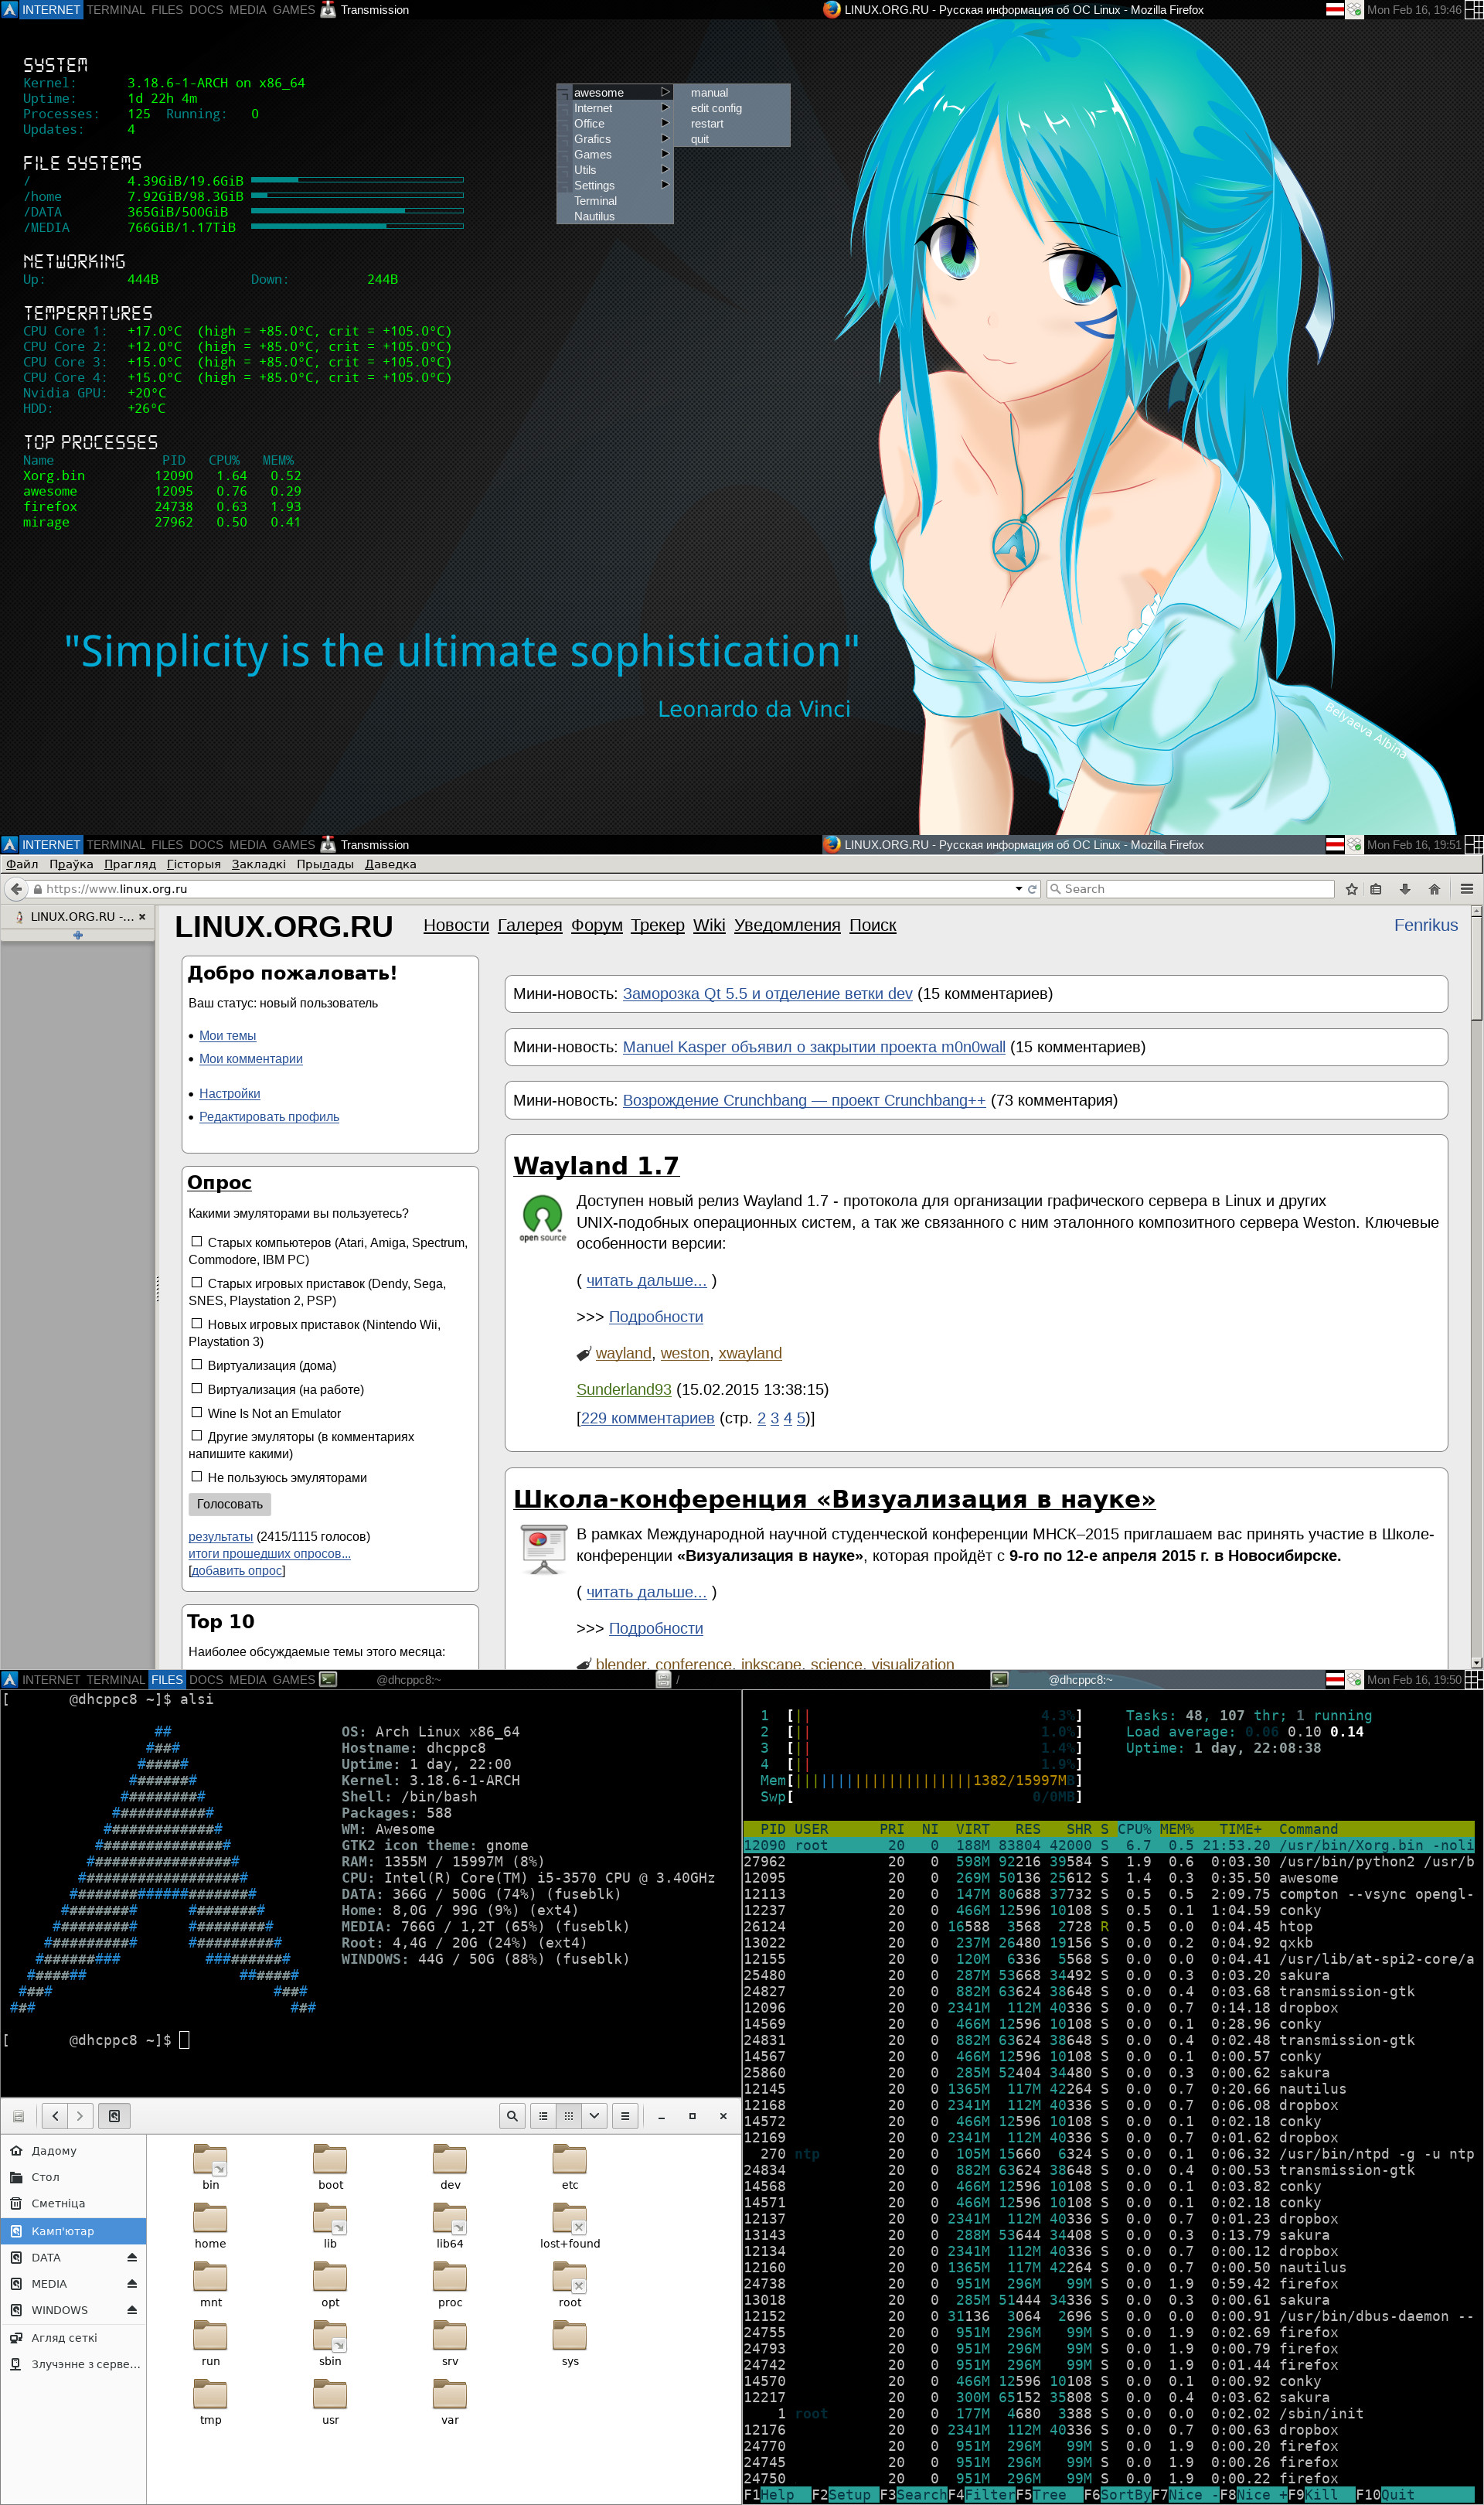Eject the DATA drive in sidebar
This screenshot has width=1484, height=2505.
tap(132, 2257)
